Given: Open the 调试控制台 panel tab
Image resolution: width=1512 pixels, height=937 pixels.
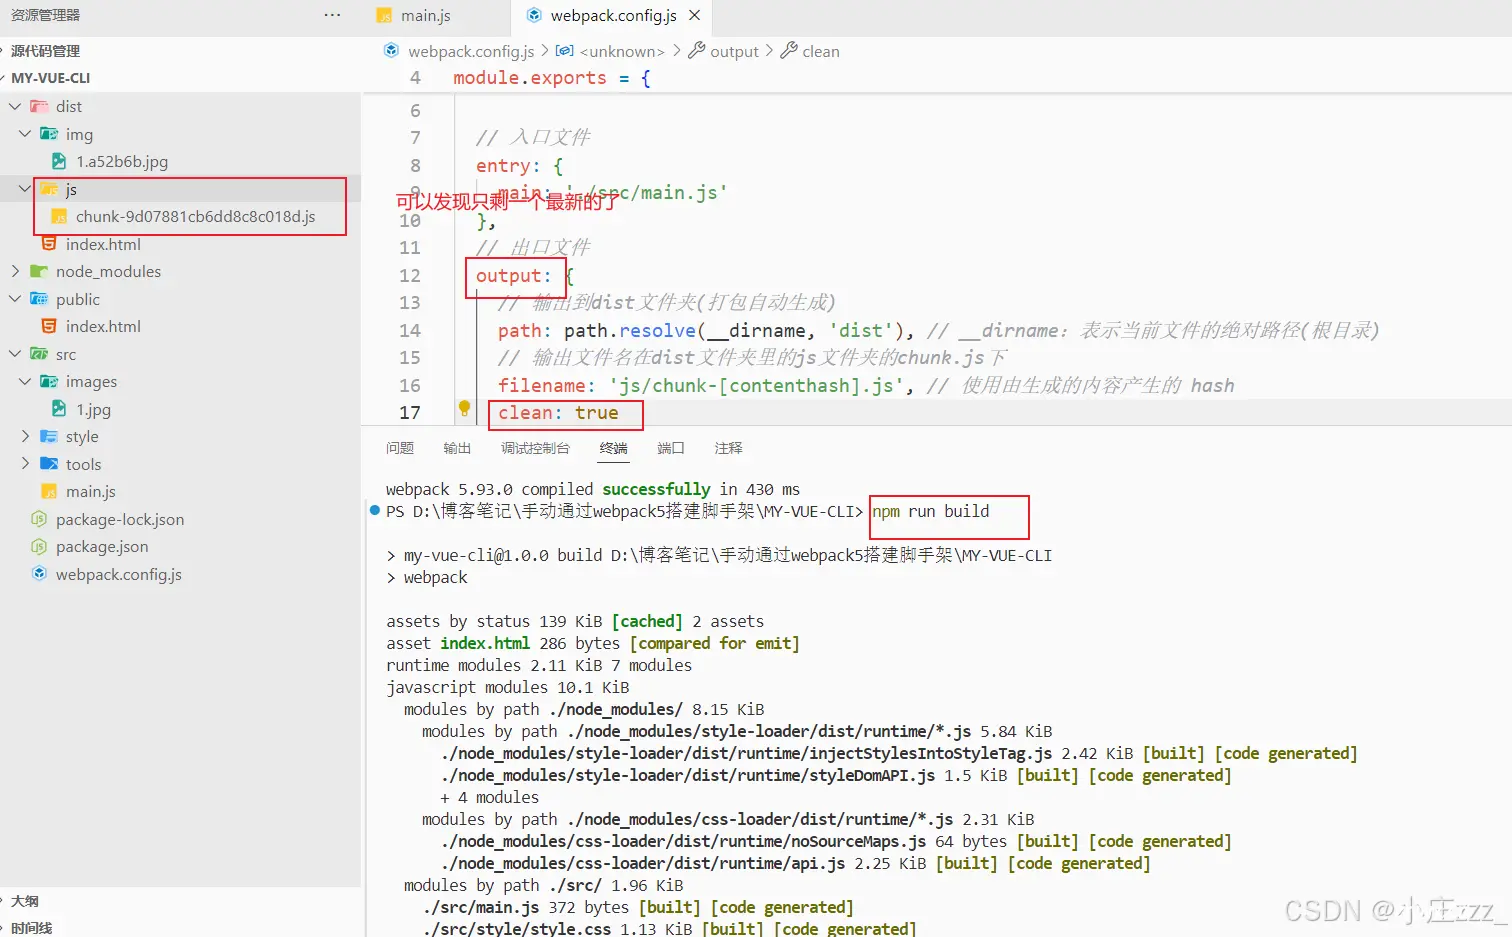Looking at the screenshot, I should click(x=535, y=448).
